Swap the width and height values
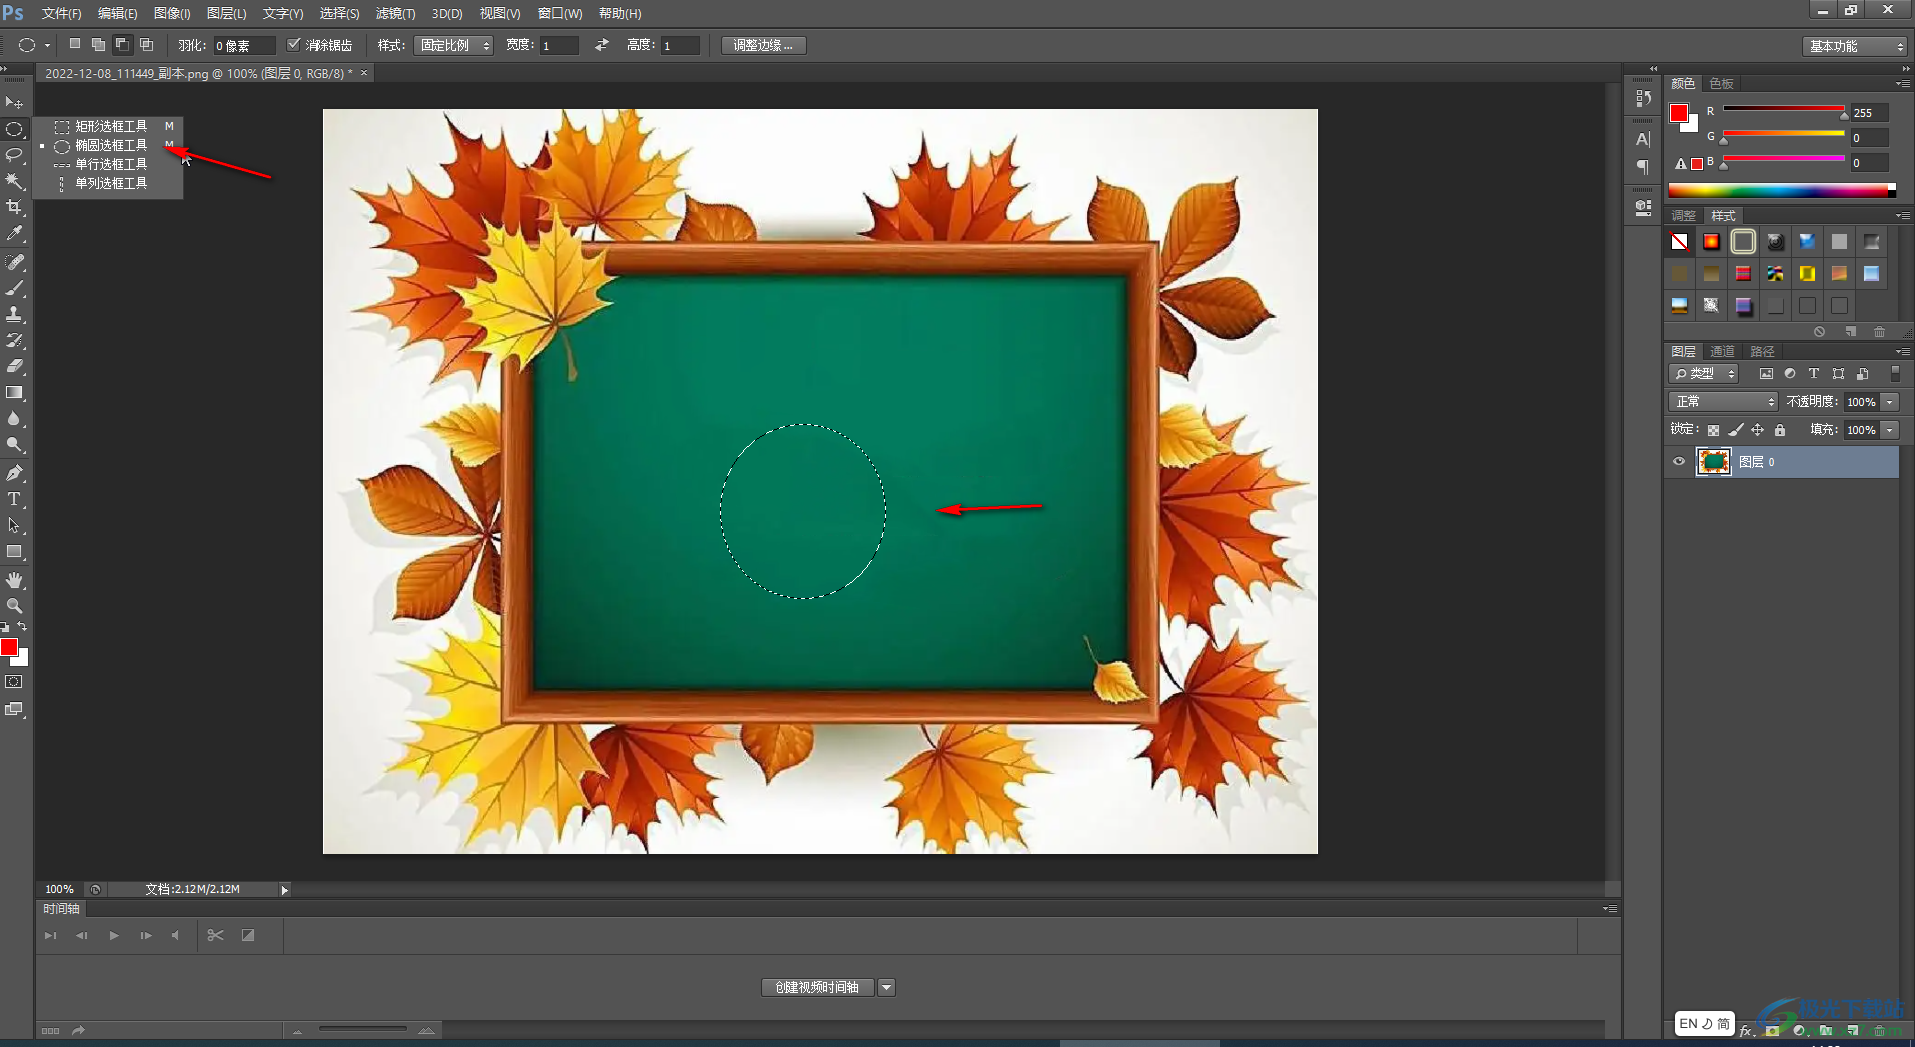Viewport: 1915px width, 1047px height. (x=601, y=45)
